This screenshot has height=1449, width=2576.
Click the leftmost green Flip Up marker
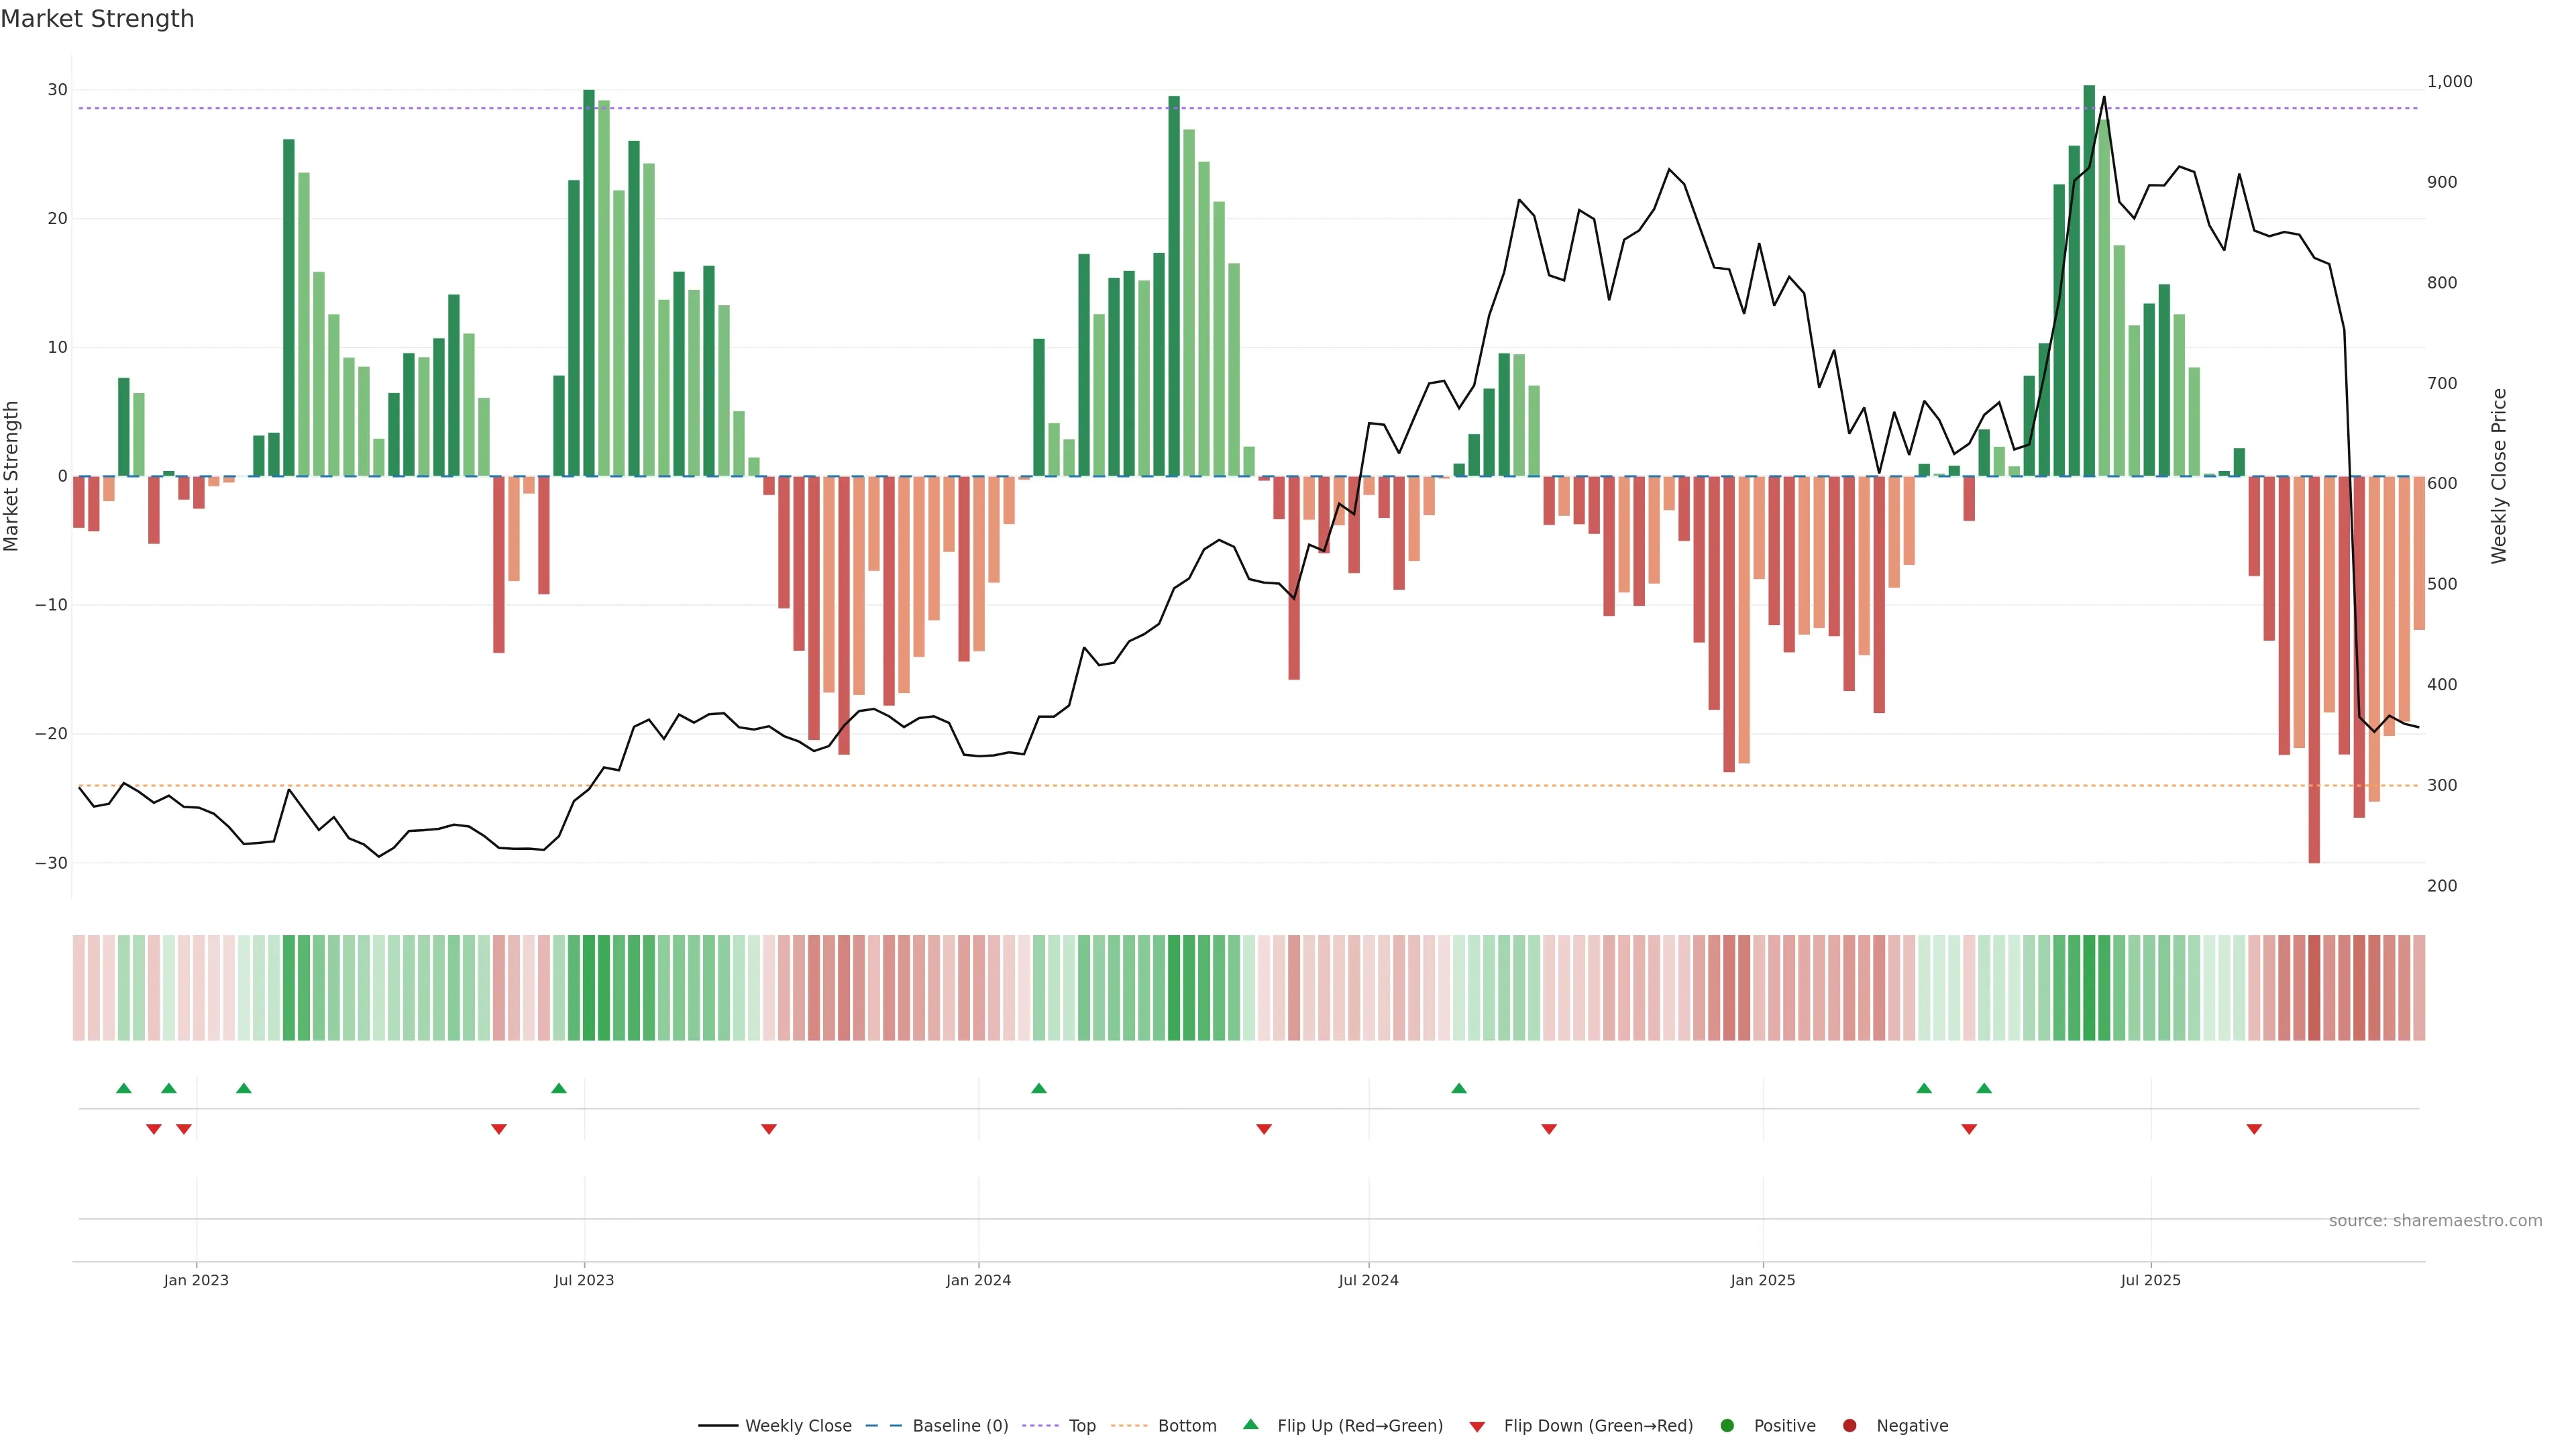(124, 1088)
